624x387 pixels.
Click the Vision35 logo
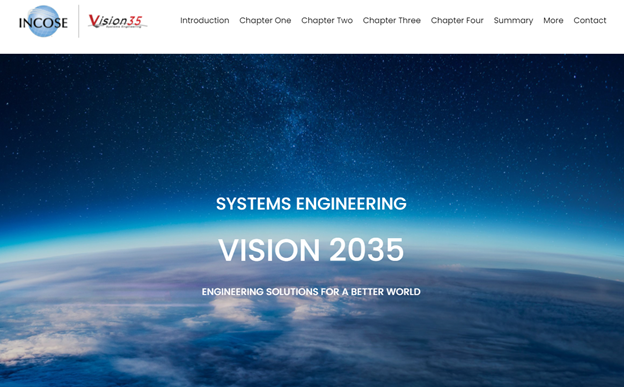pyautogui.click(x=117, y=21)
